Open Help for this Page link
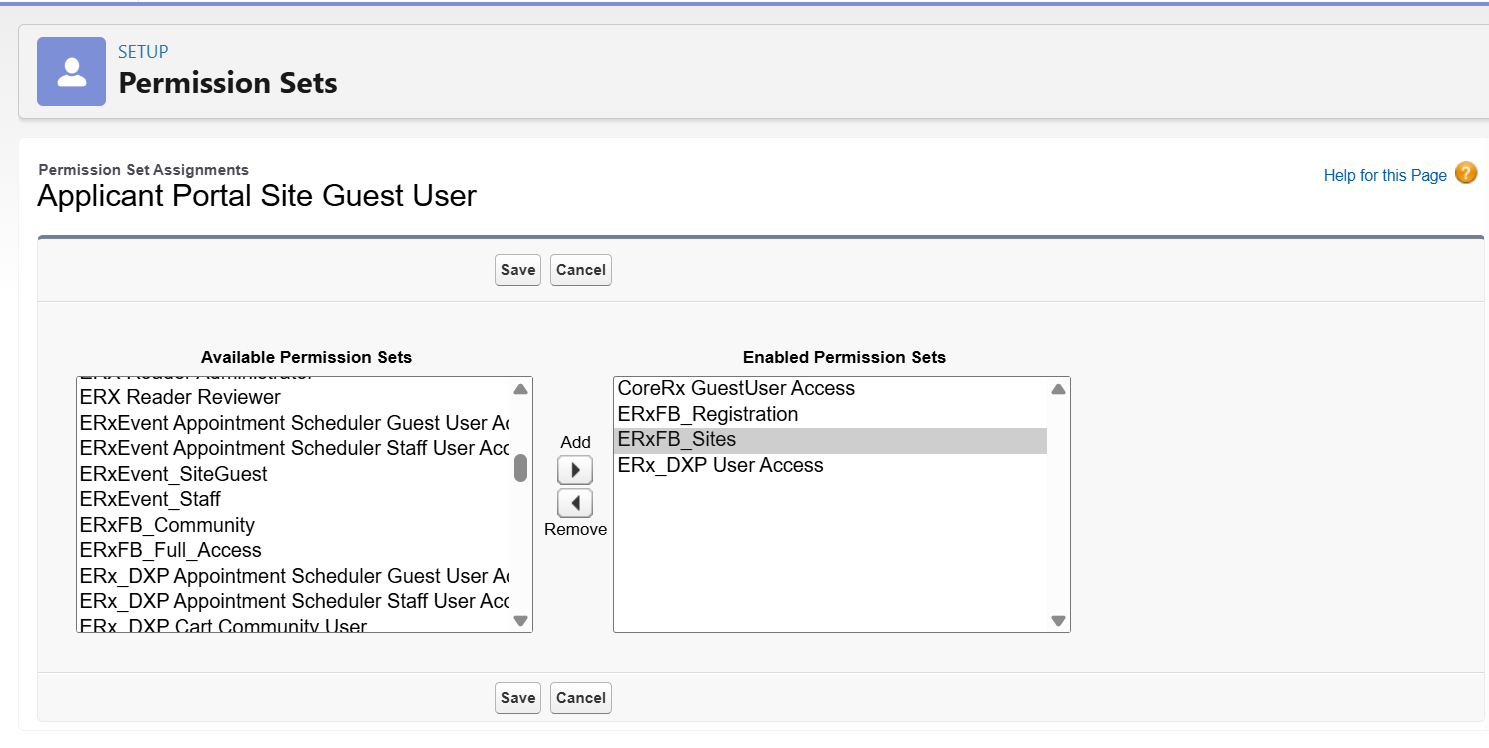1489x748 pixels. [x=1384, y=175]
